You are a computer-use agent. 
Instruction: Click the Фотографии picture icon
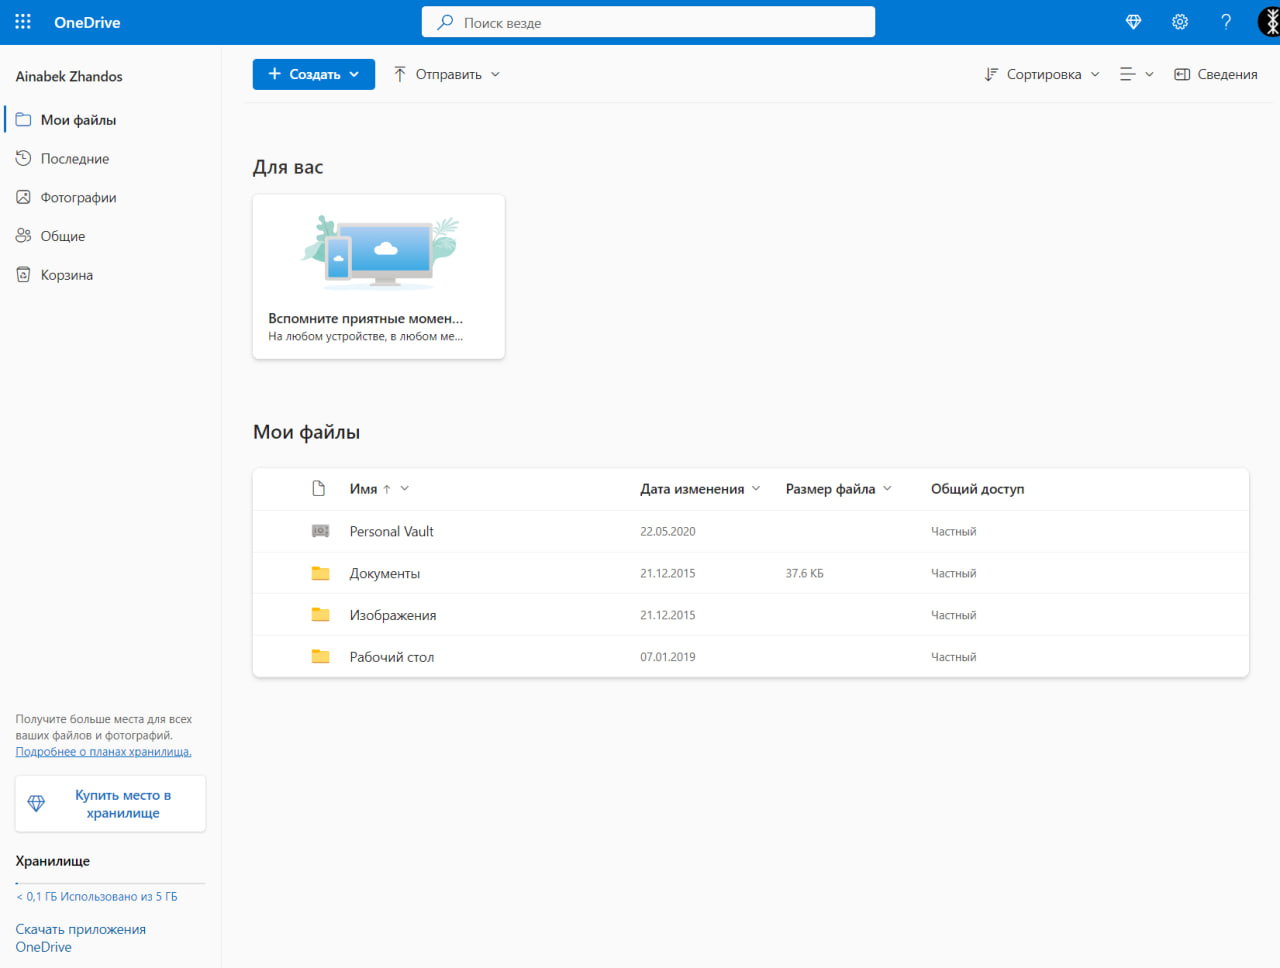23,197
